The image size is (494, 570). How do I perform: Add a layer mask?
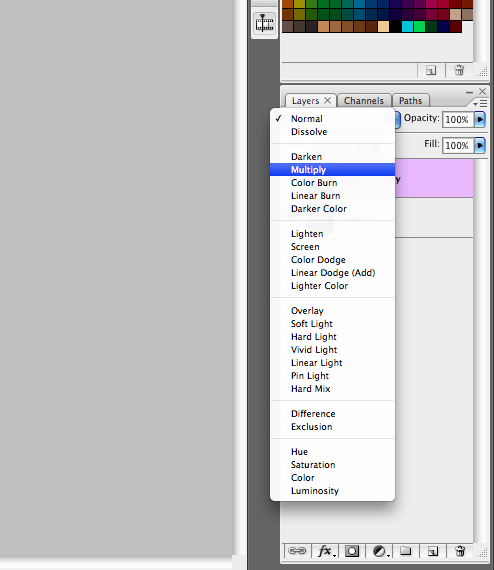352,551
